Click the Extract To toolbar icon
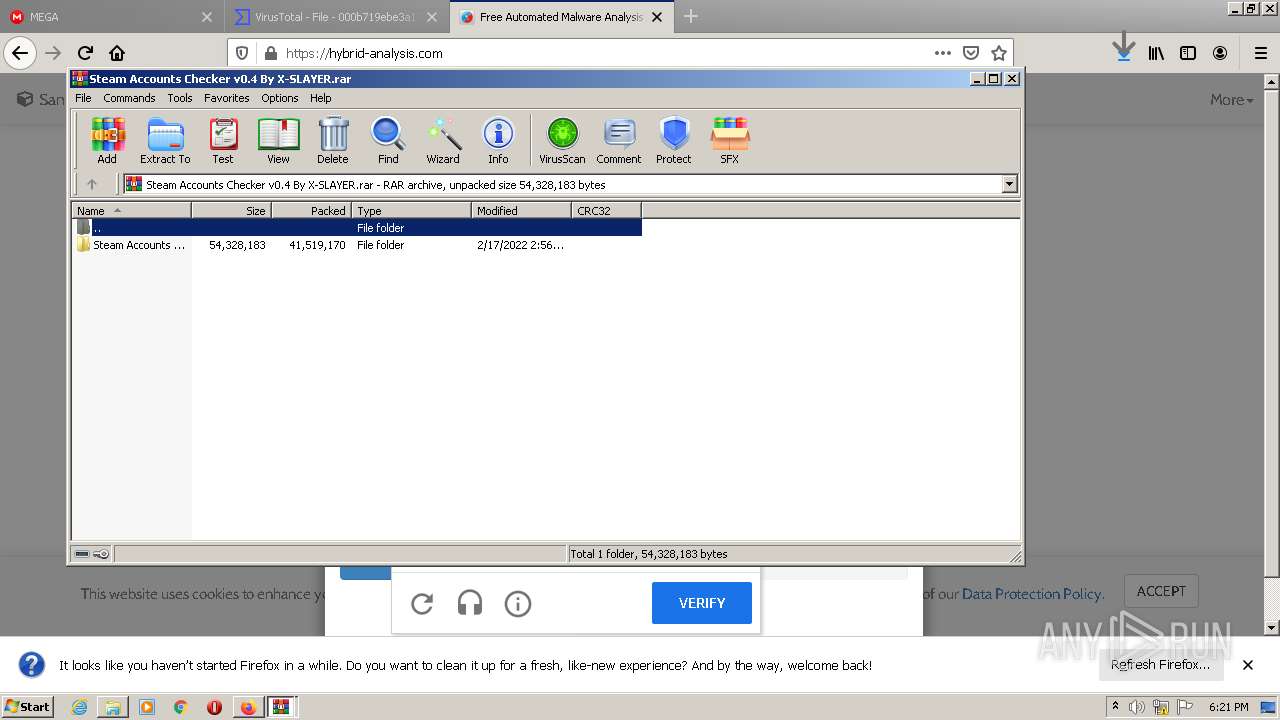 (165, 141)
